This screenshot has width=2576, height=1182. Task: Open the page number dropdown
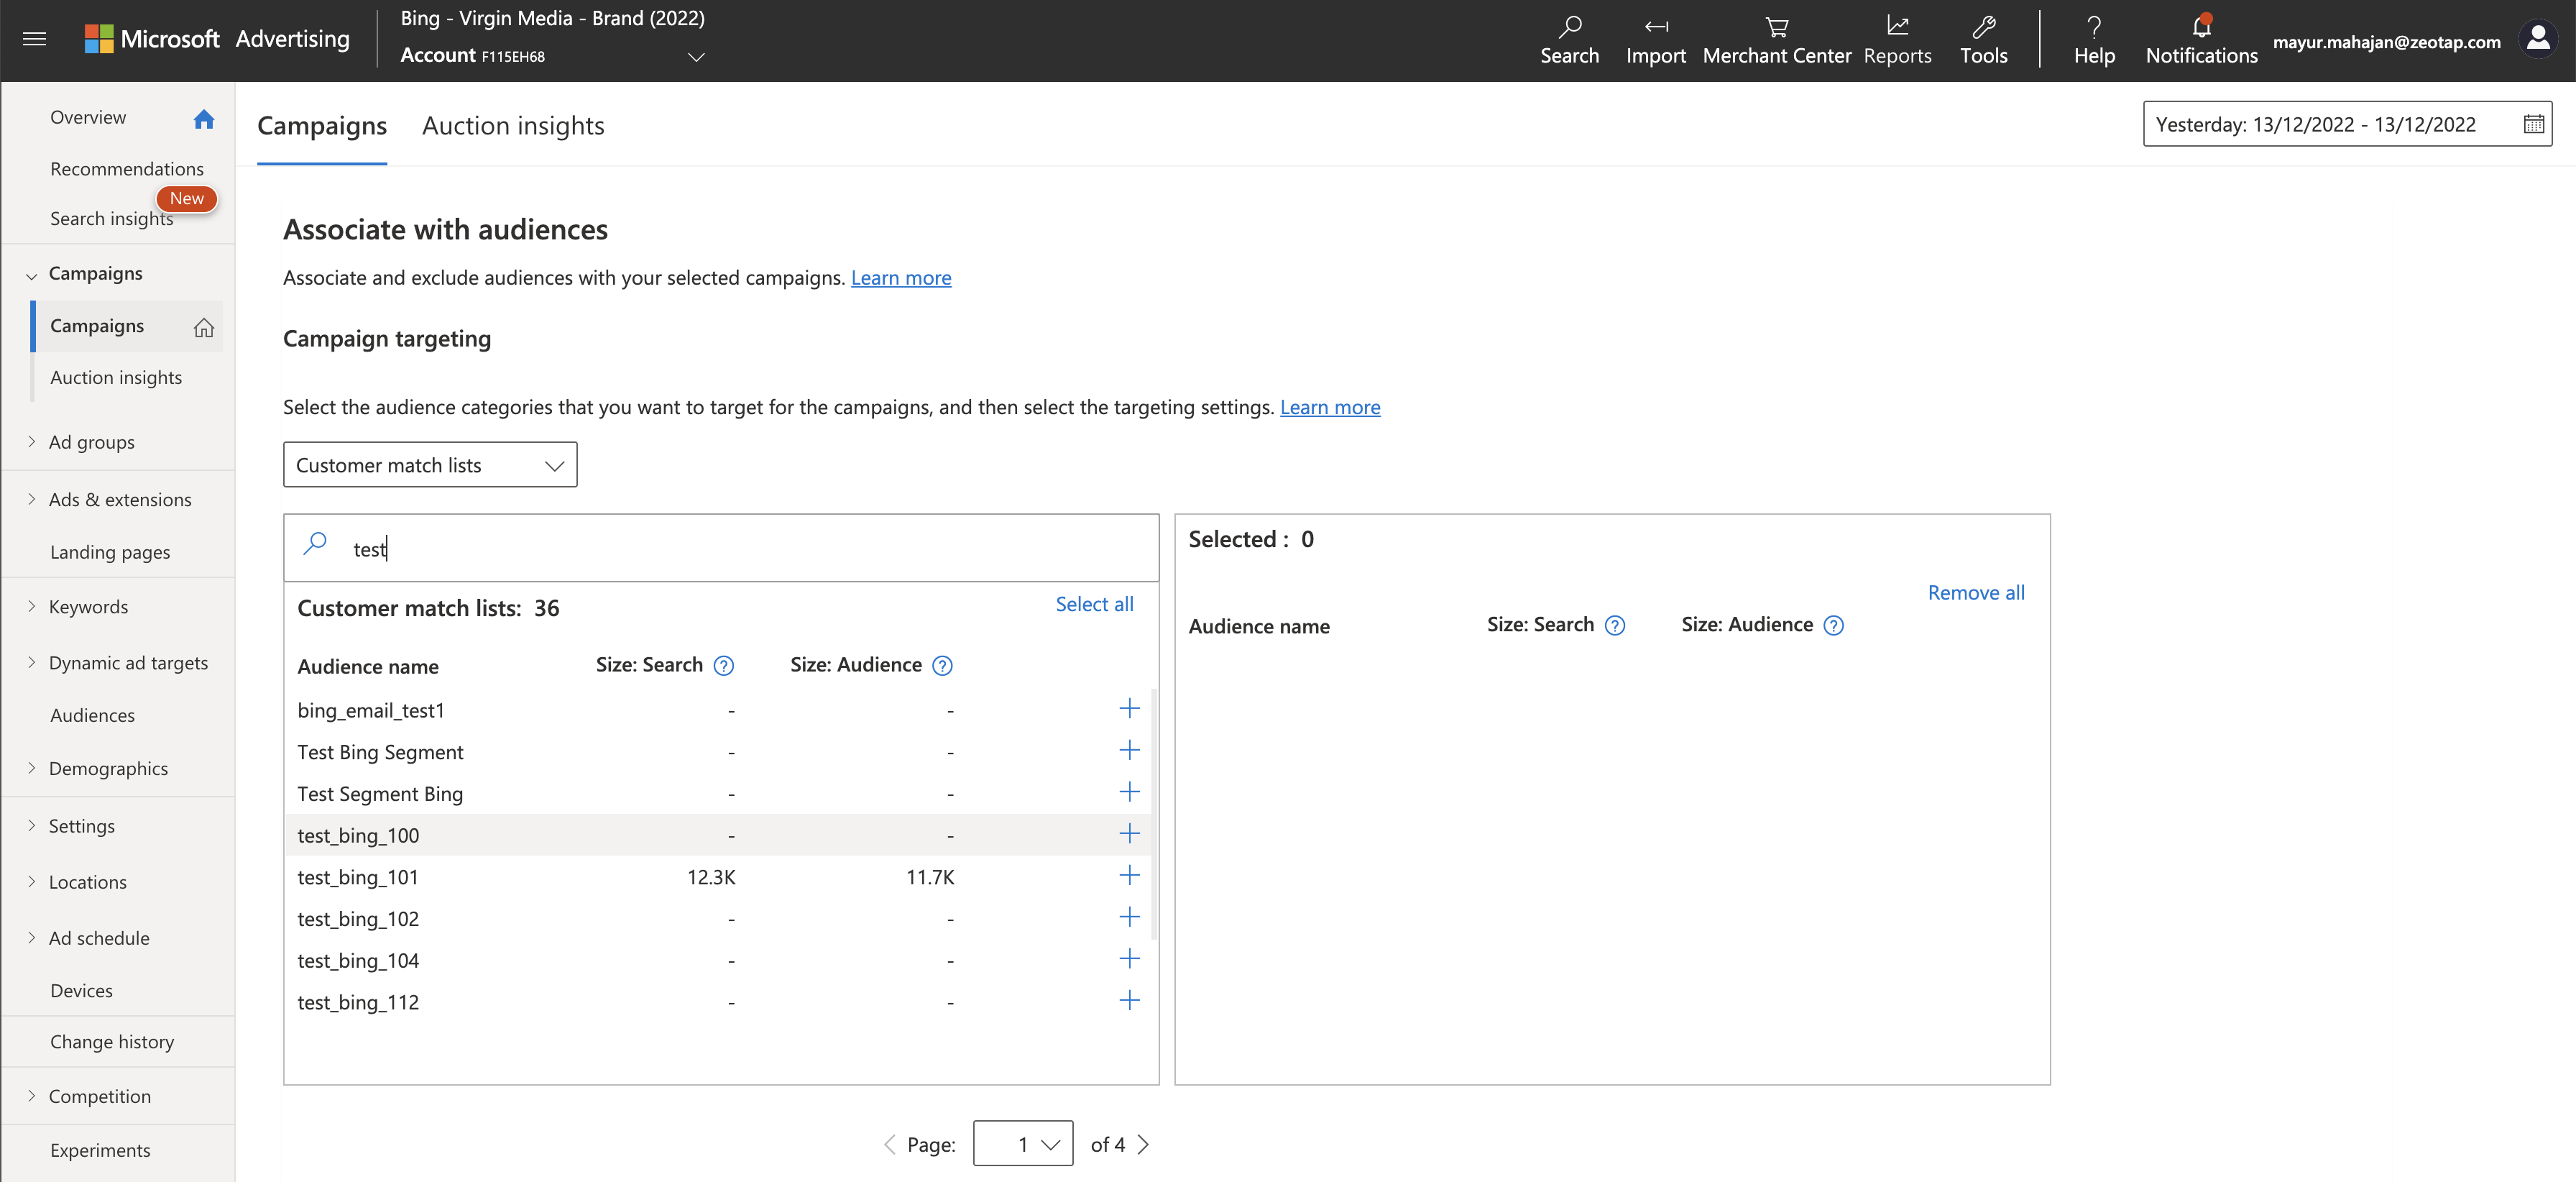coord(1023,1144)
